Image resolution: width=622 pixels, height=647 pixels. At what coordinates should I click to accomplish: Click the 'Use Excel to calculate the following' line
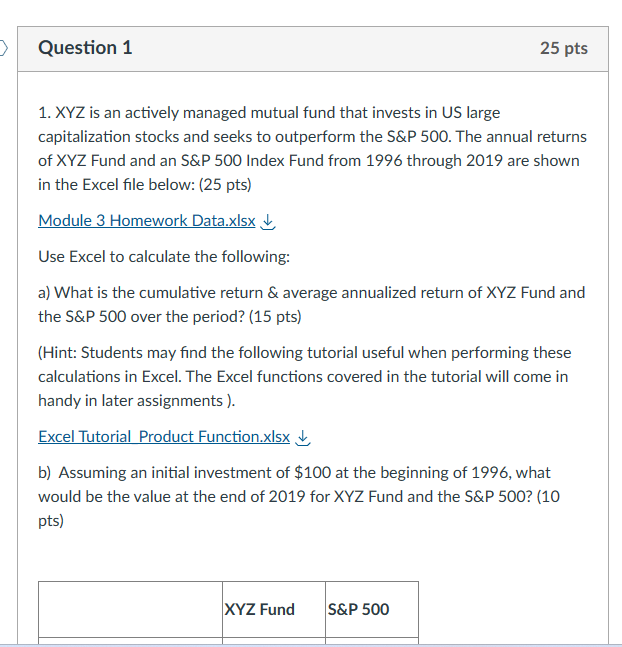[164, 257]
